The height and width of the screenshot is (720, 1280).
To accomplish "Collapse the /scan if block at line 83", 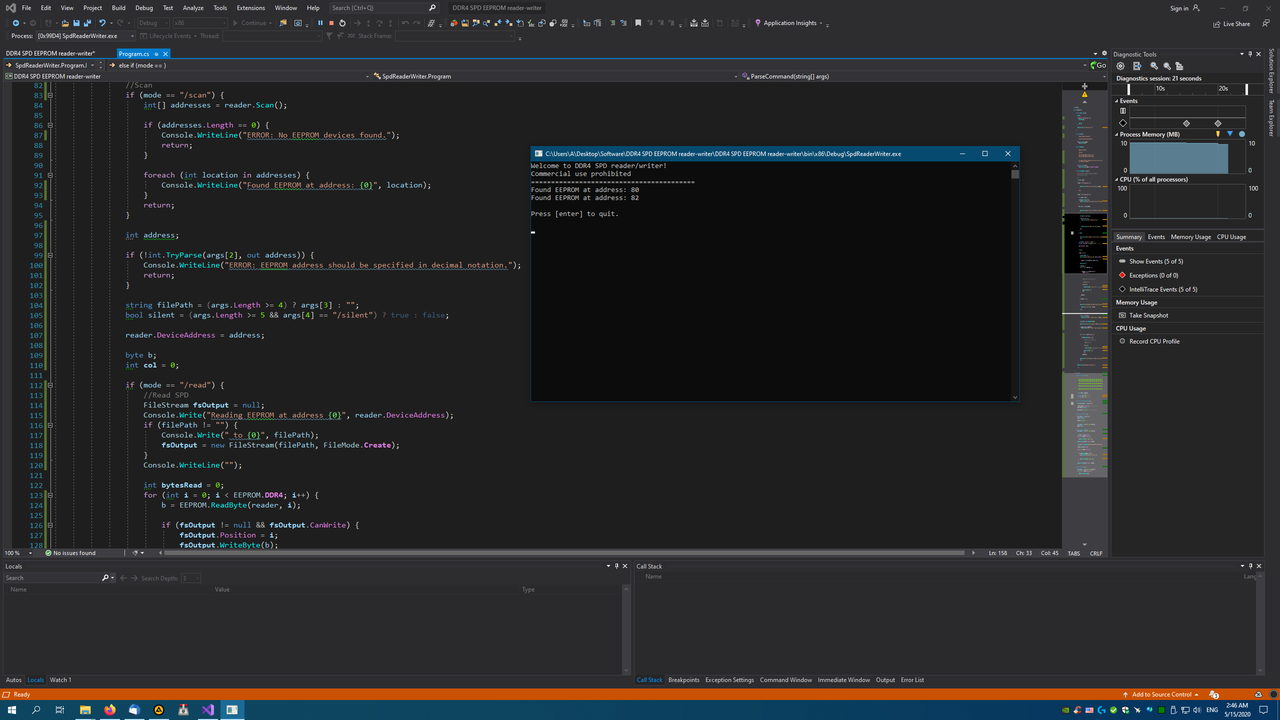I will [50, 95].
